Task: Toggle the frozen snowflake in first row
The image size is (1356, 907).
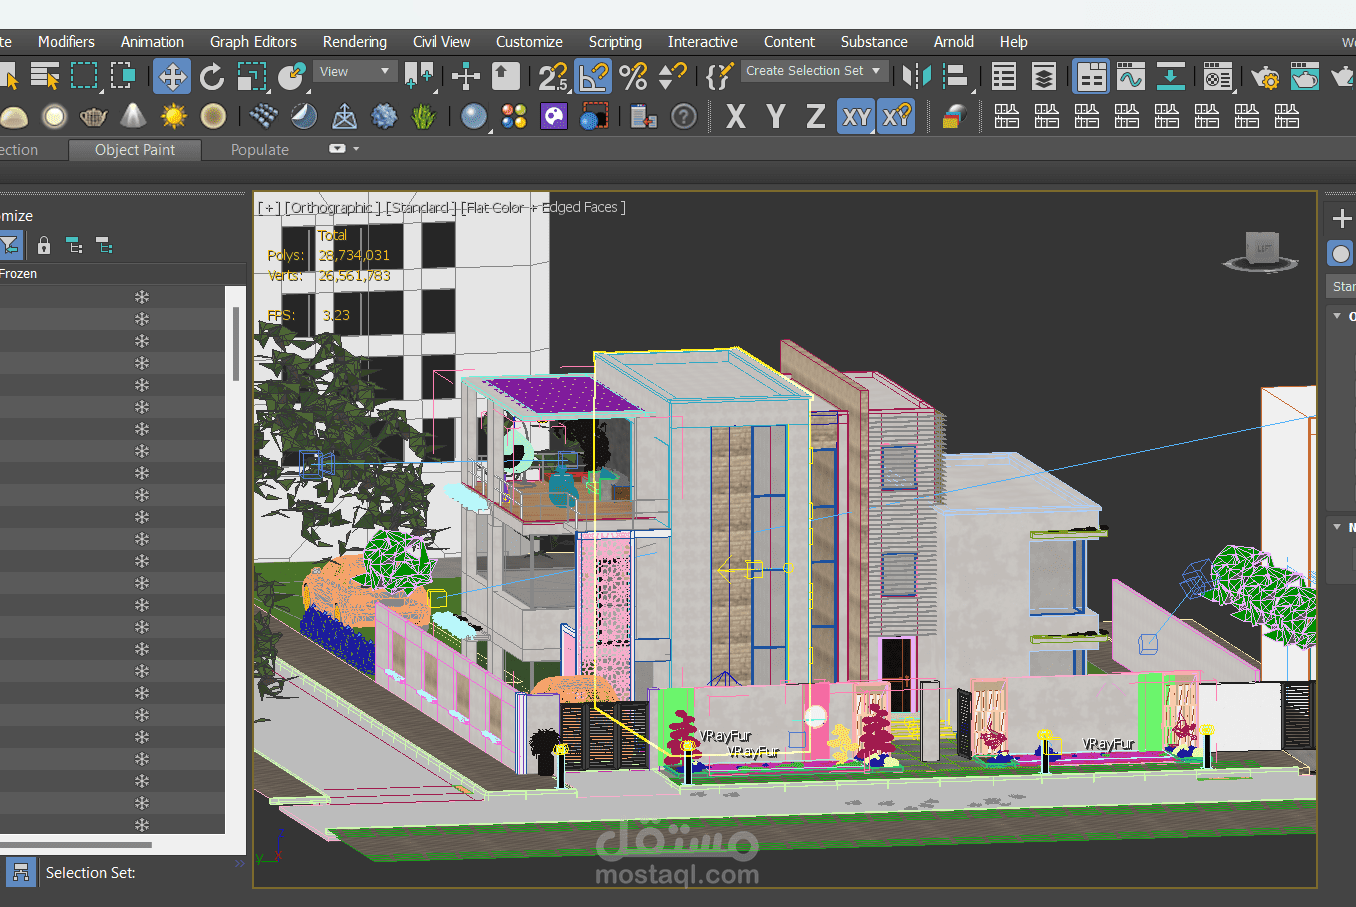Action: click(142, 297)
